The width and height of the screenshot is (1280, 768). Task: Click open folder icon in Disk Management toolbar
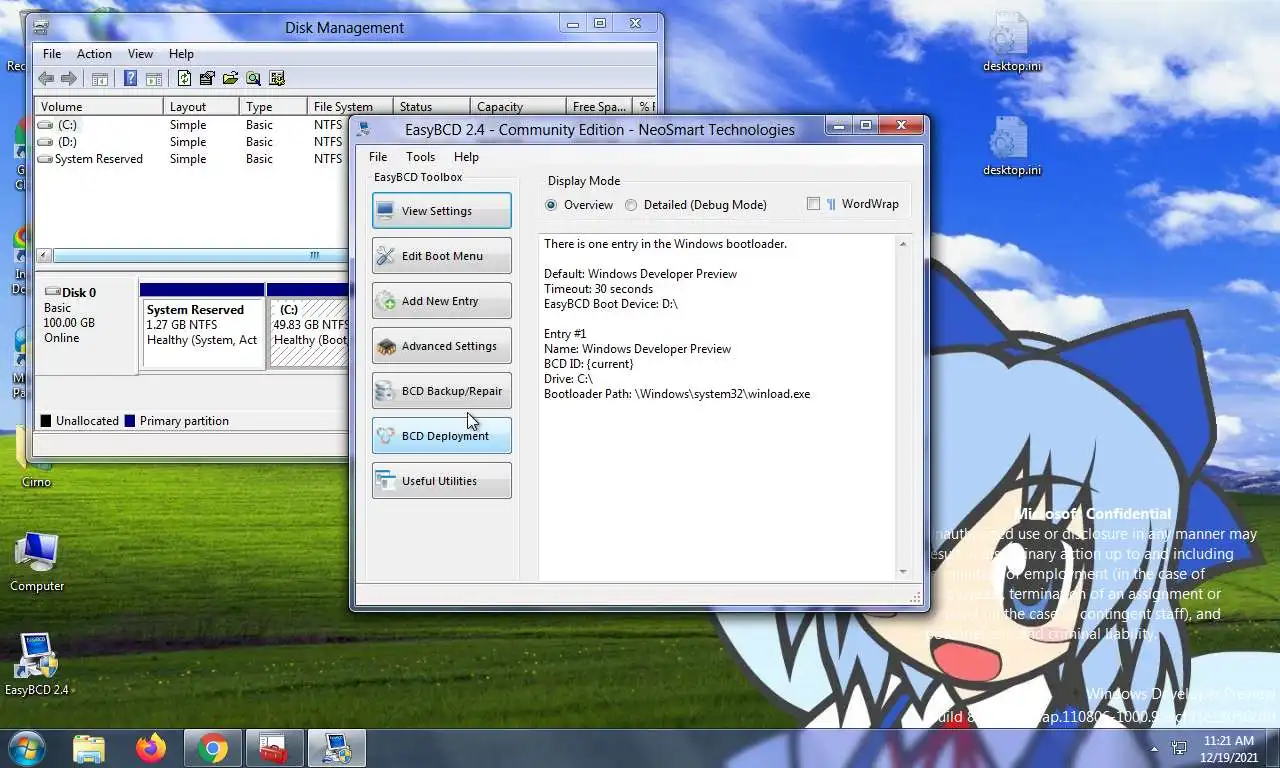pyautogui.click(x=230, y=79)
